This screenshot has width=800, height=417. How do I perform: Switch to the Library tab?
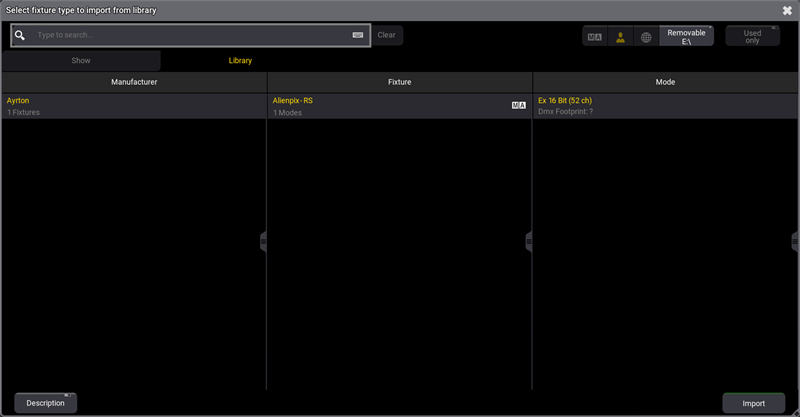click(x=240, y=60)
